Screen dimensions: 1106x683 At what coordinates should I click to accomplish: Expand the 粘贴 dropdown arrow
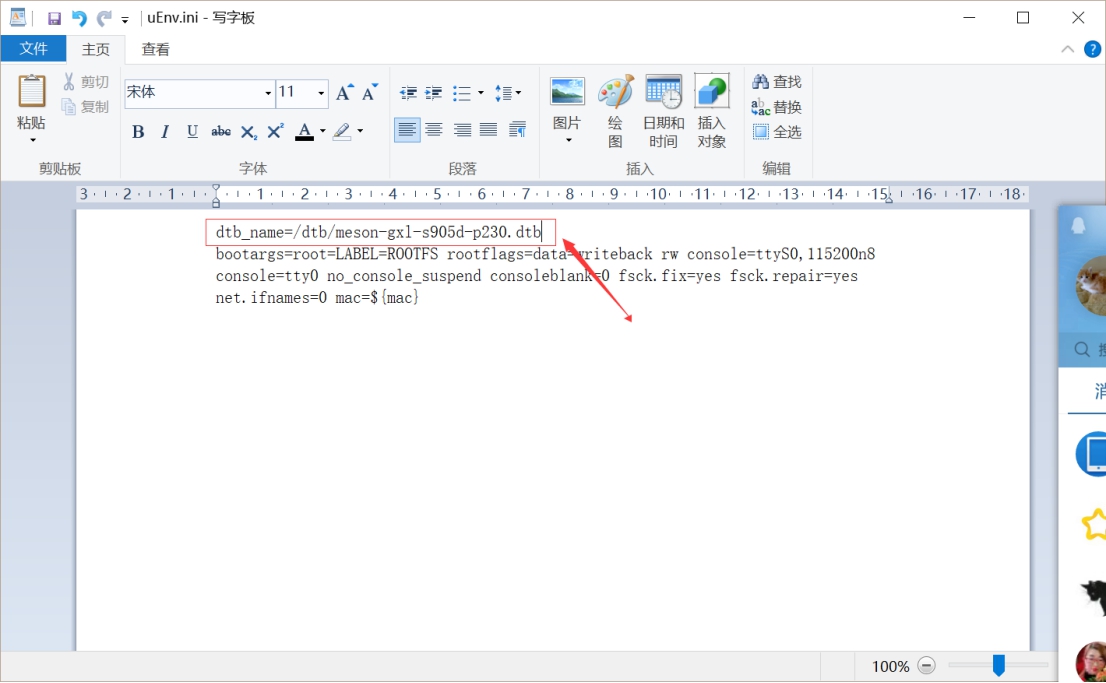(32, 140)
